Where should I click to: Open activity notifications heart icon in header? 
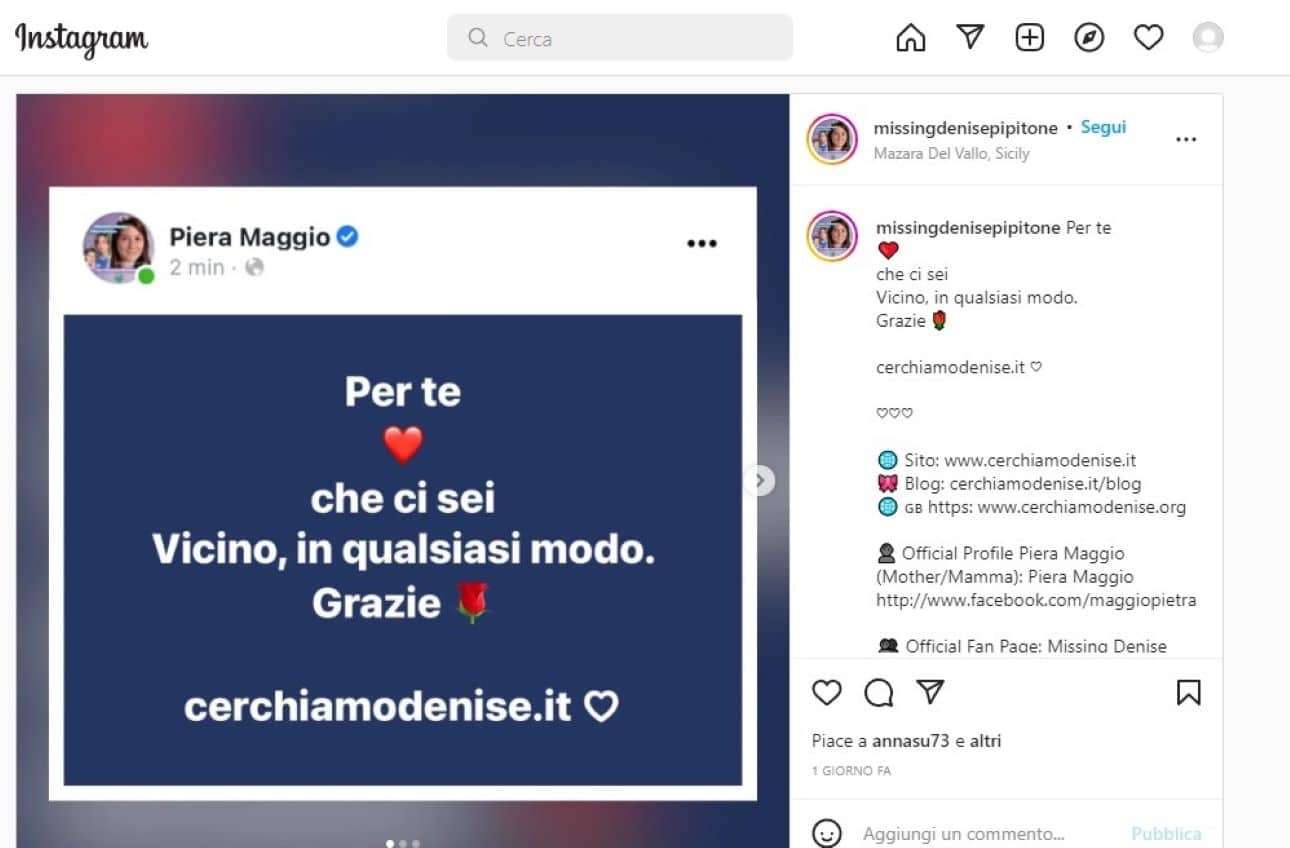(1148, 38)
